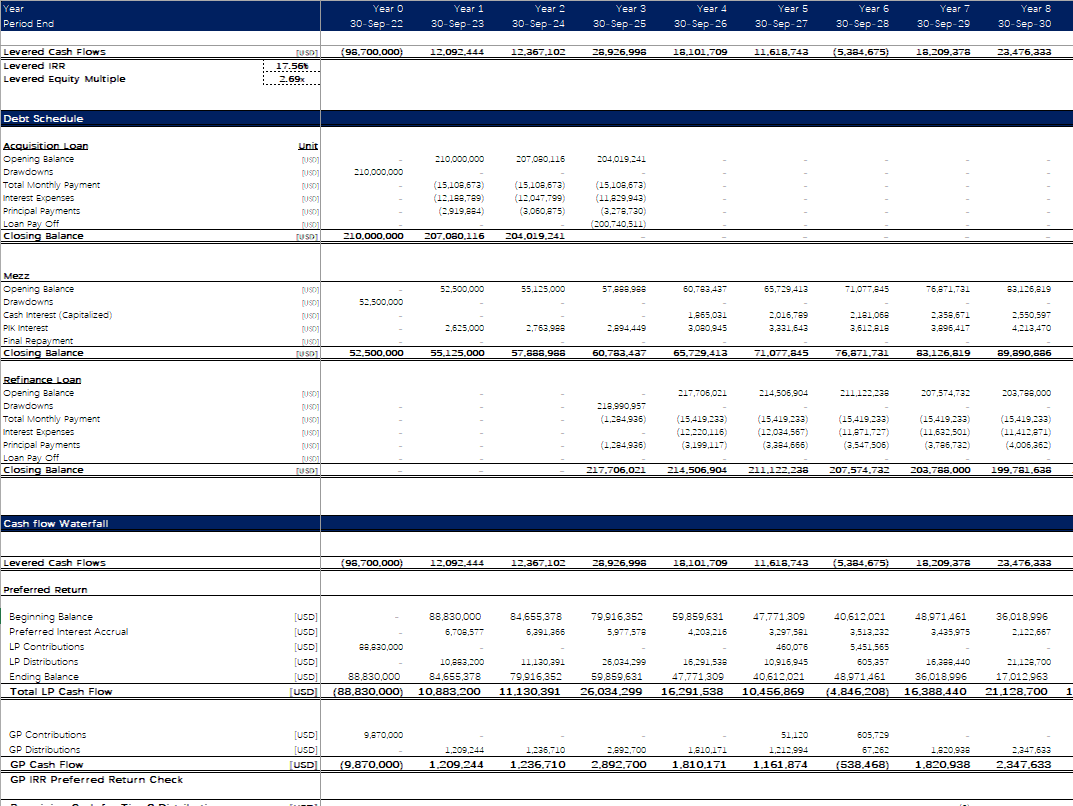Select the Refinance Loan heading cell
1073x806 pixels.
point(42,380)
